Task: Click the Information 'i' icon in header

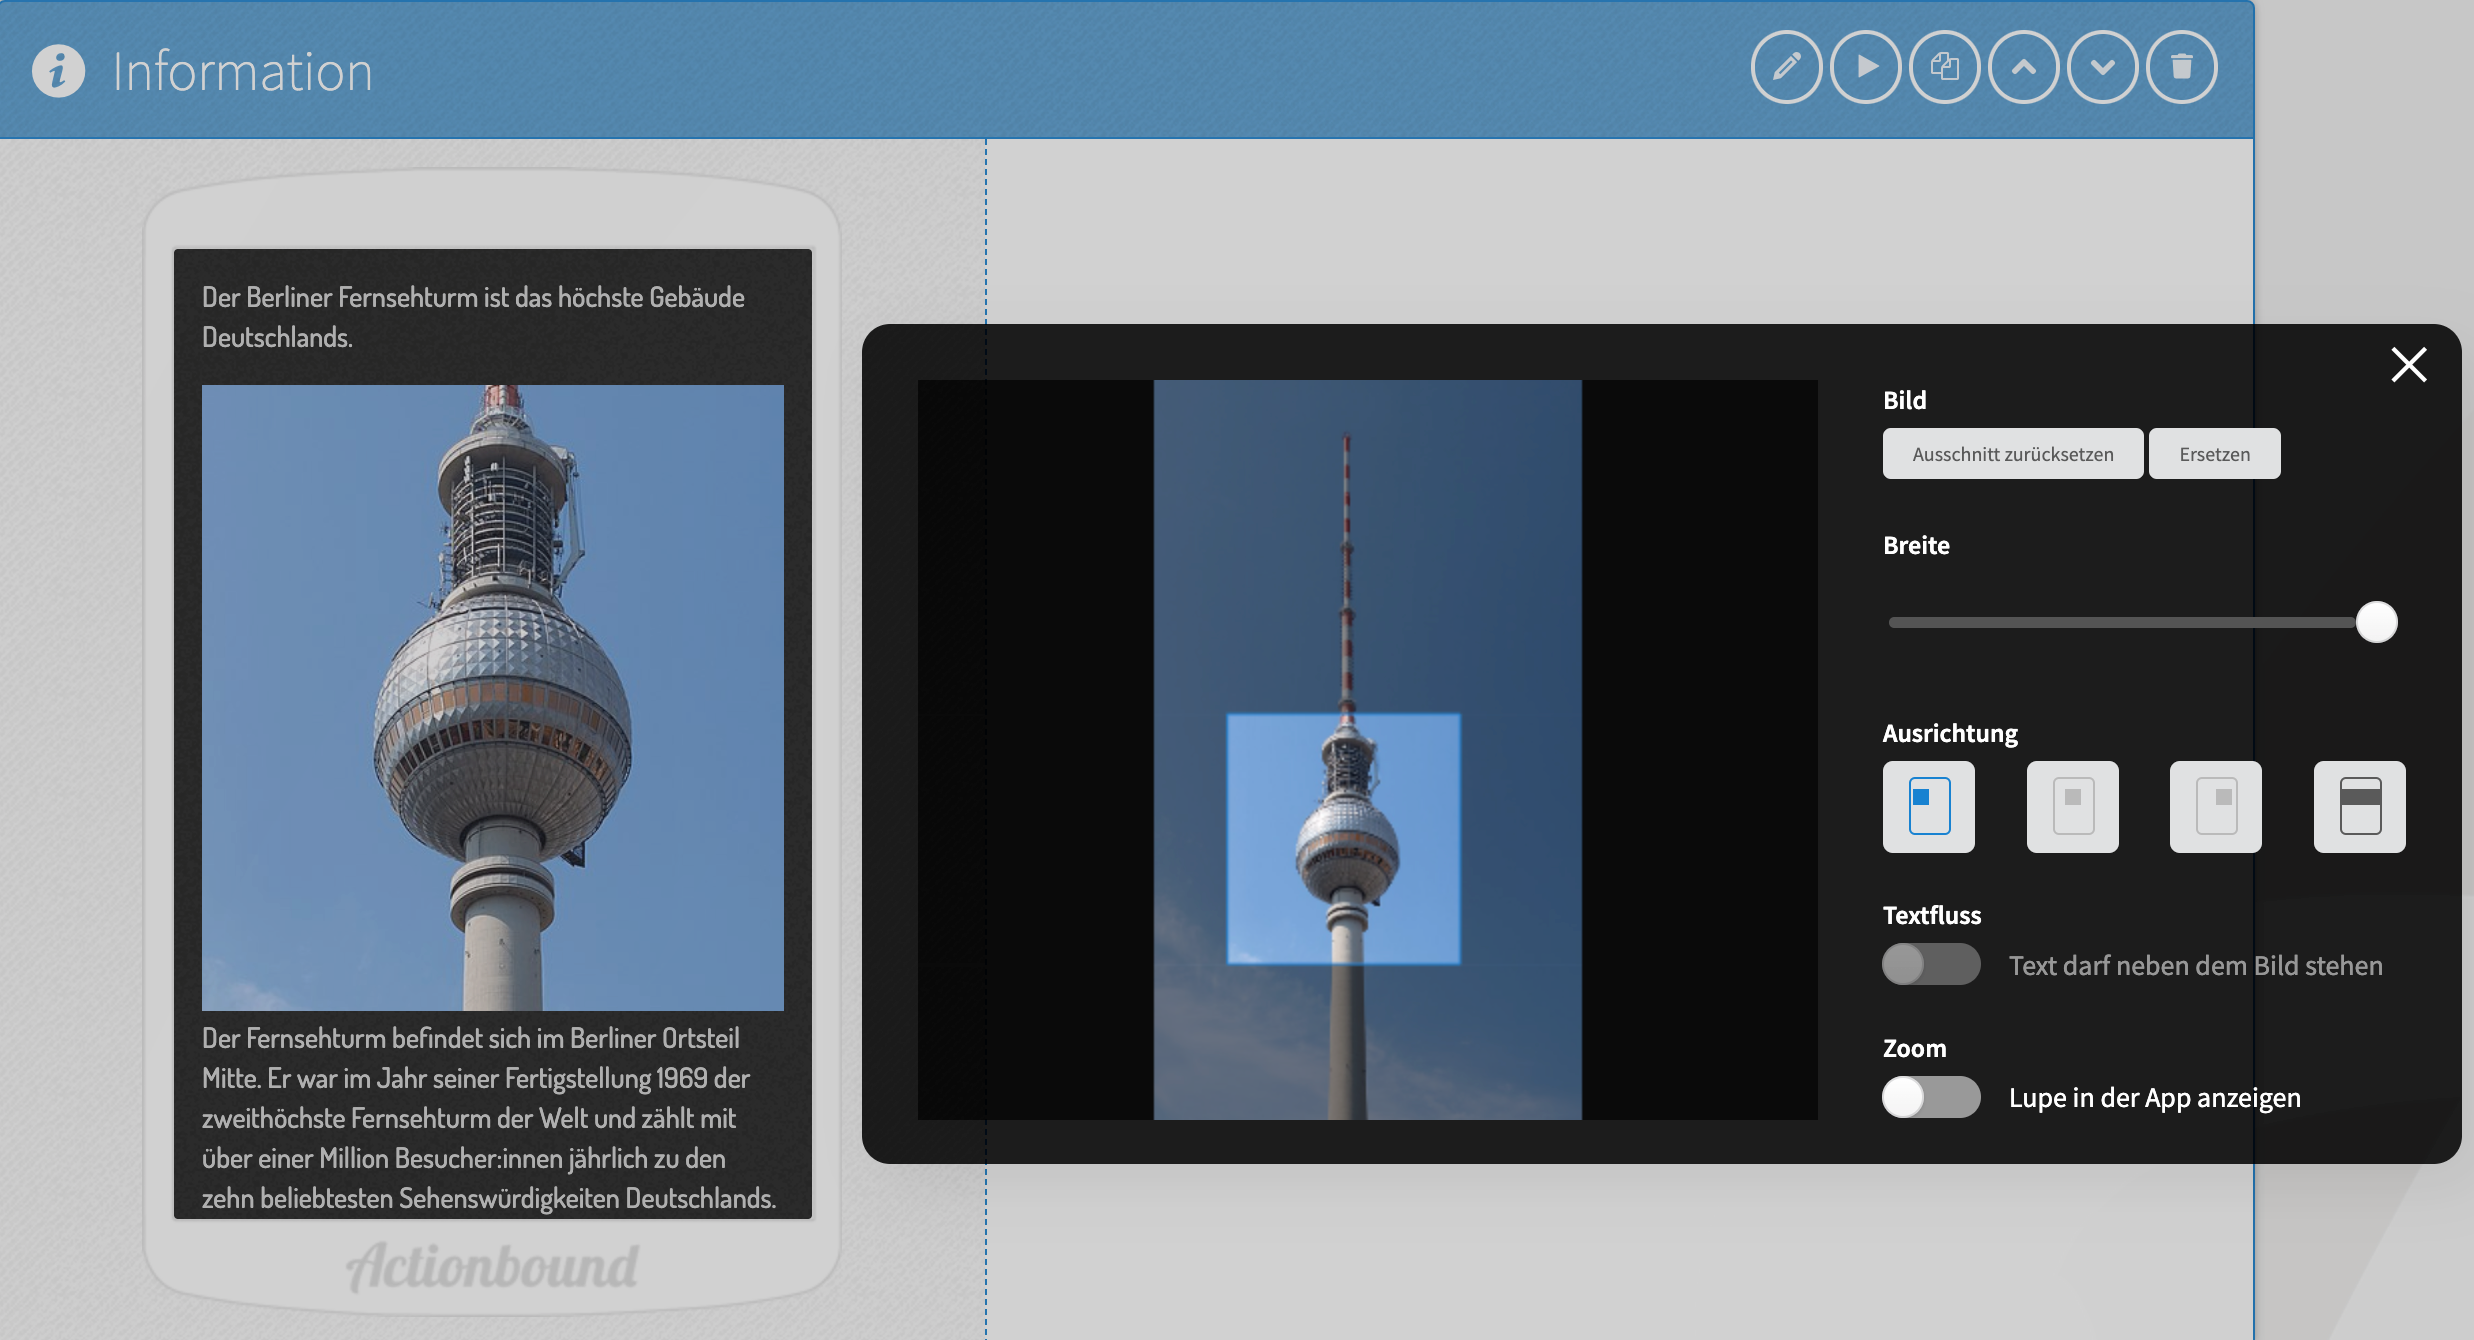Action: [x=58, y=71]
